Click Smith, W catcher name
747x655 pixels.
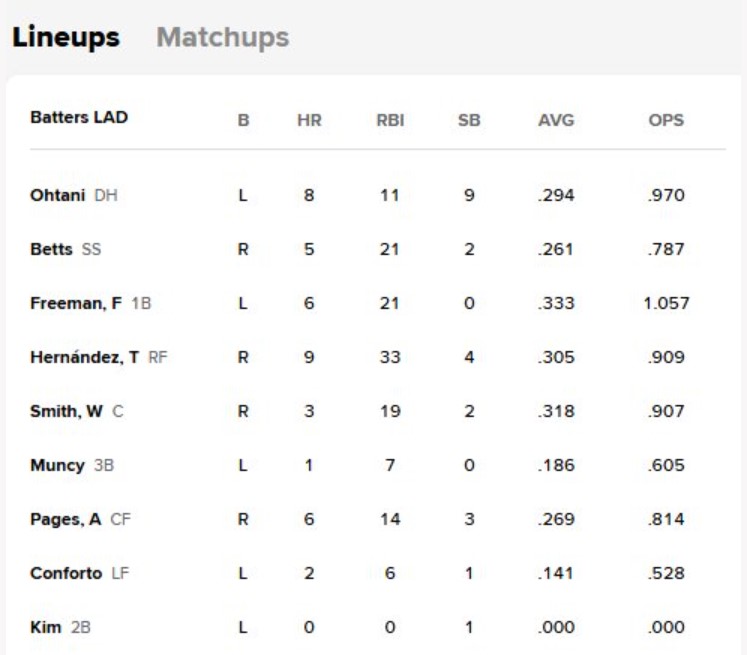click(67, 412)
